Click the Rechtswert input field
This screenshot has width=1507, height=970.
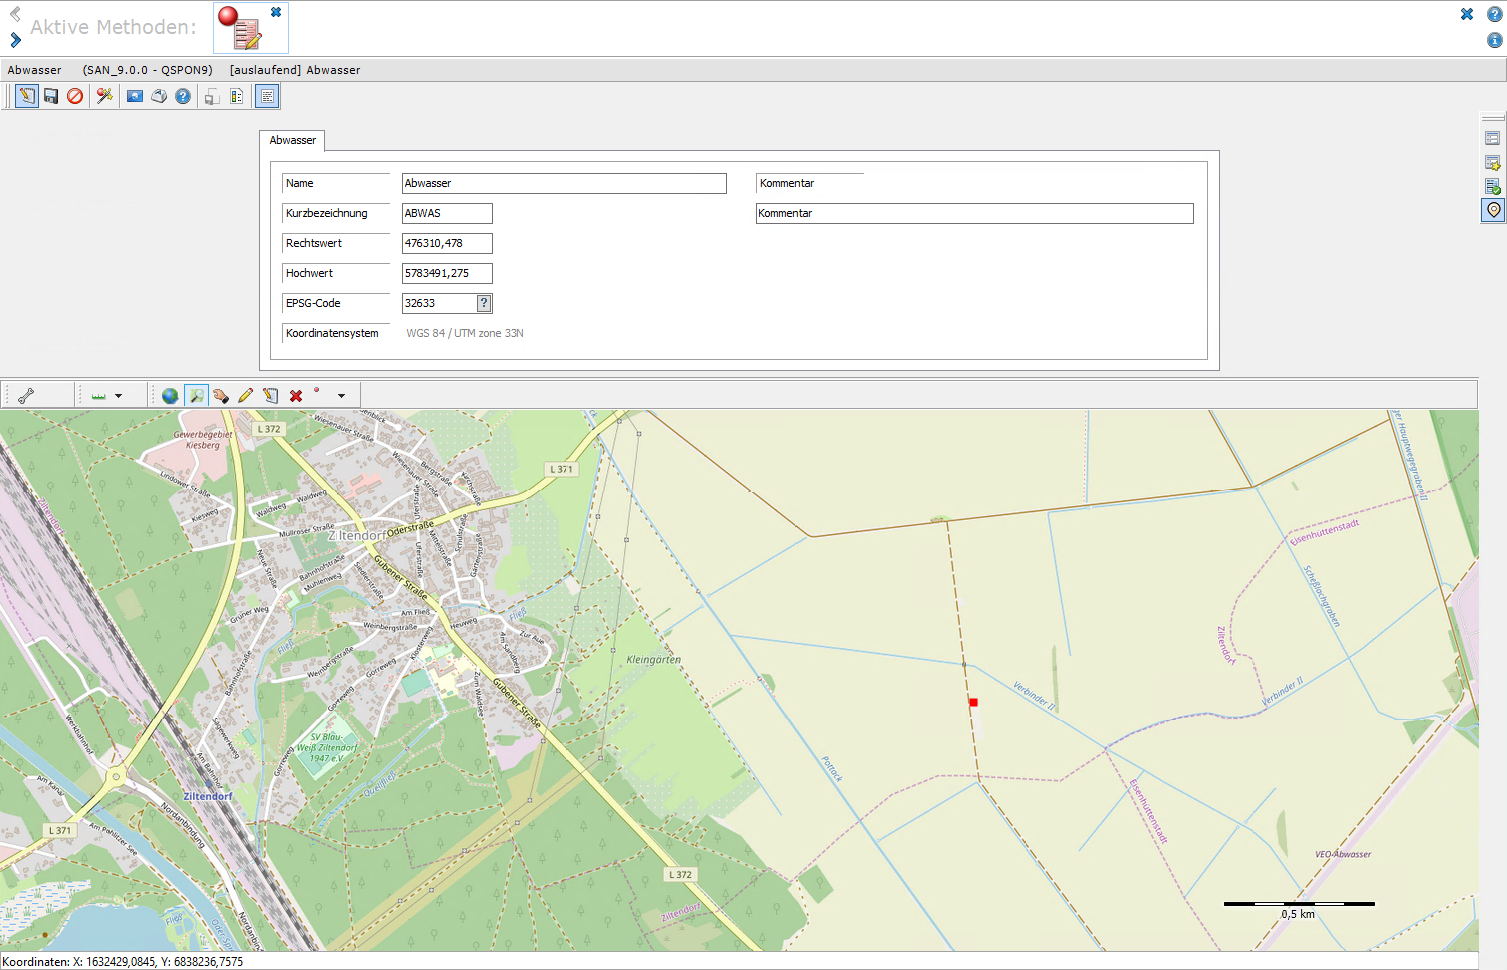coord(447,243)
